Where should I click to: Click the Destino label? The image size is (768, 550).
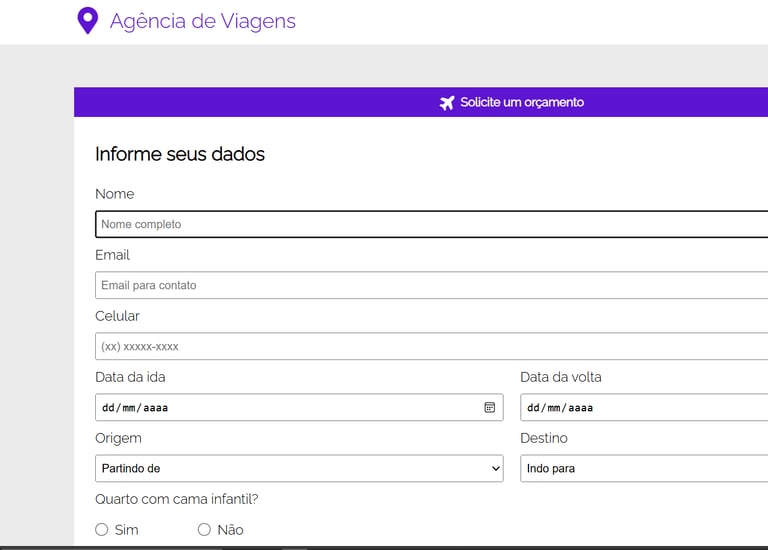click(x=544, y=438)
